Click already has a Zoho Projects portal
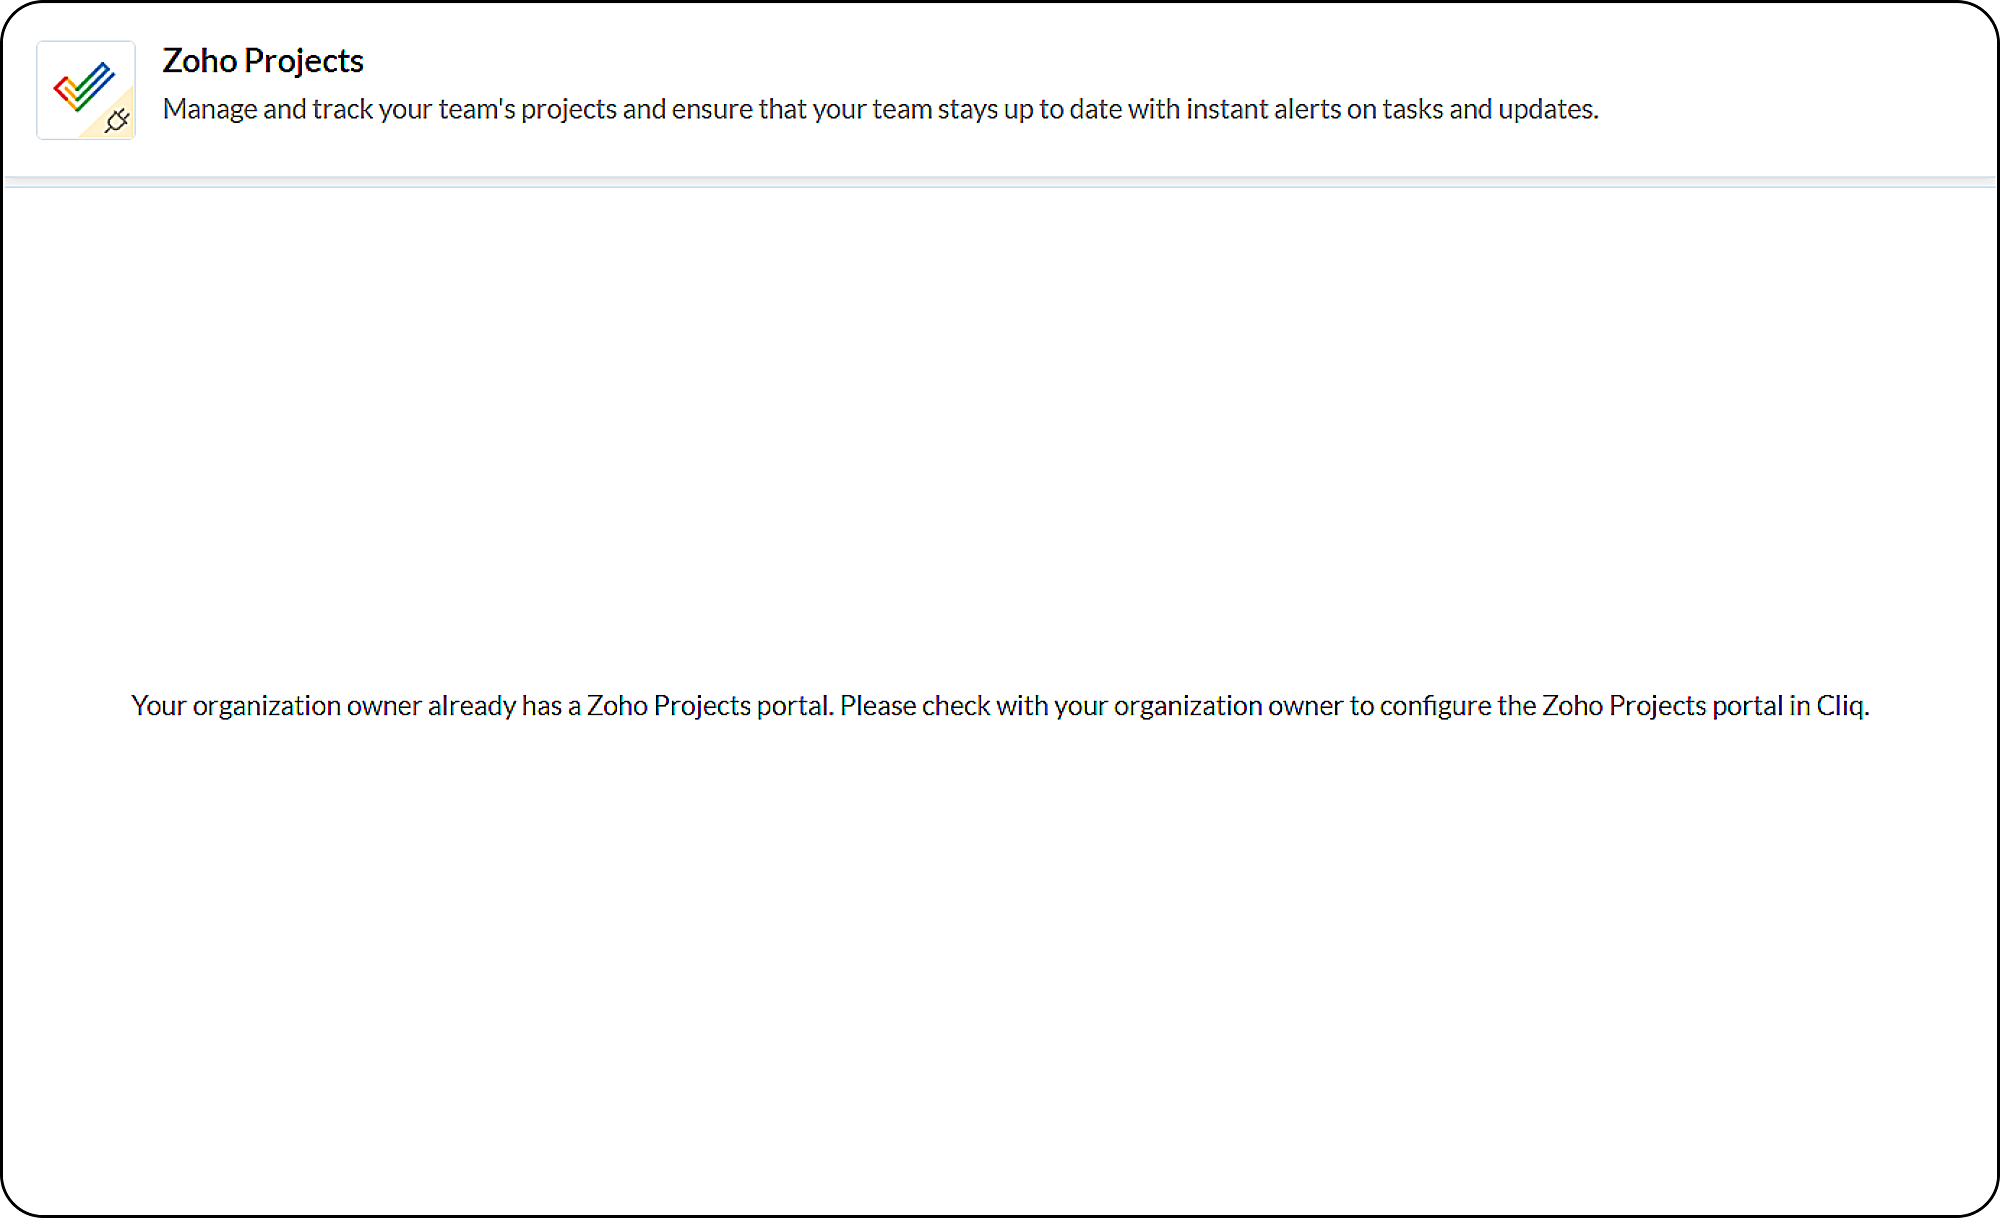The width and height of the screenshot is (2000, 1218). 630,706
